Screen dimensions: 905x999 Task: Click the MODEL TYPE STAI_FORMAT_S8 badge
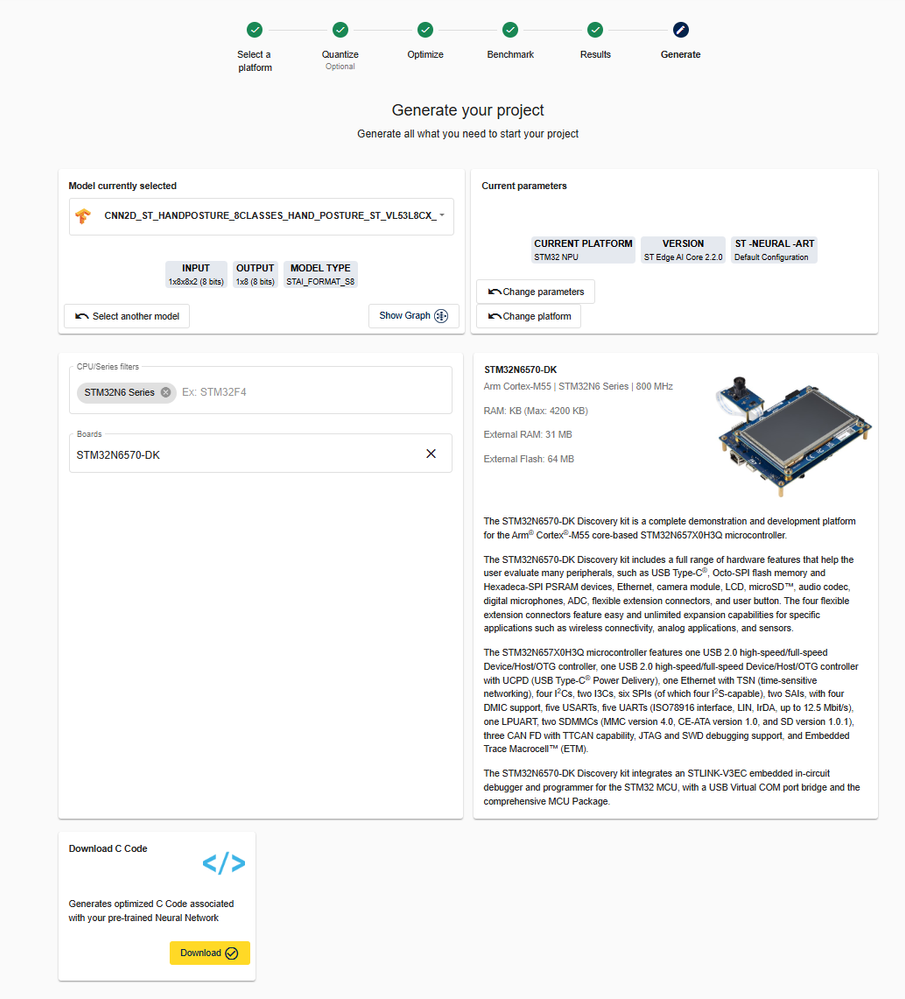click(321, 275)
